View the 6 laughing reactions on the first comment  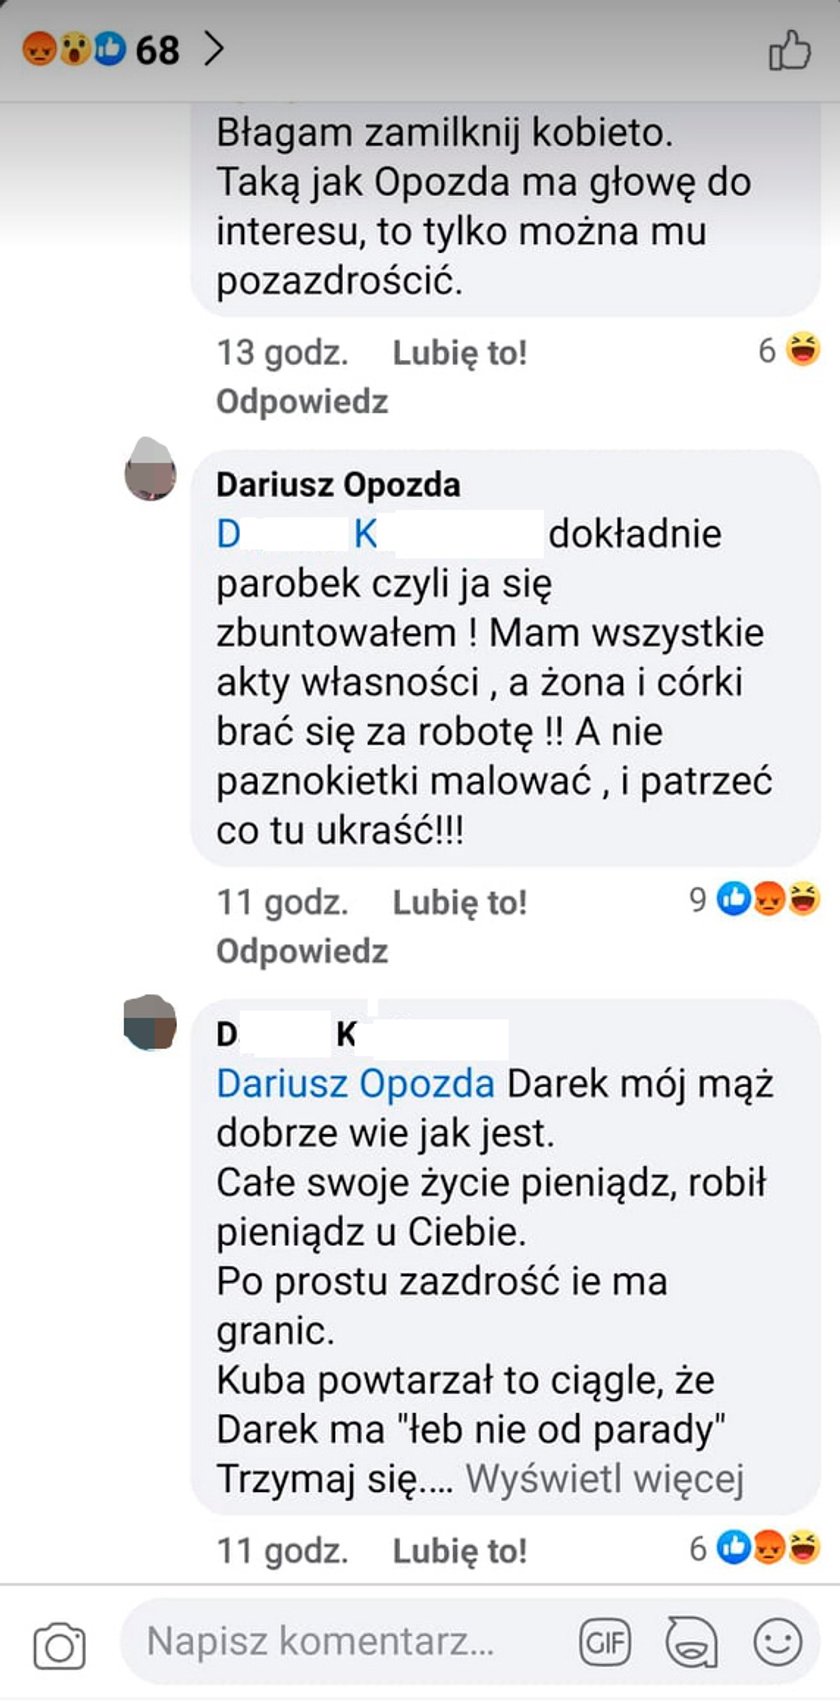pyautogui.click(x=790, y=350)
